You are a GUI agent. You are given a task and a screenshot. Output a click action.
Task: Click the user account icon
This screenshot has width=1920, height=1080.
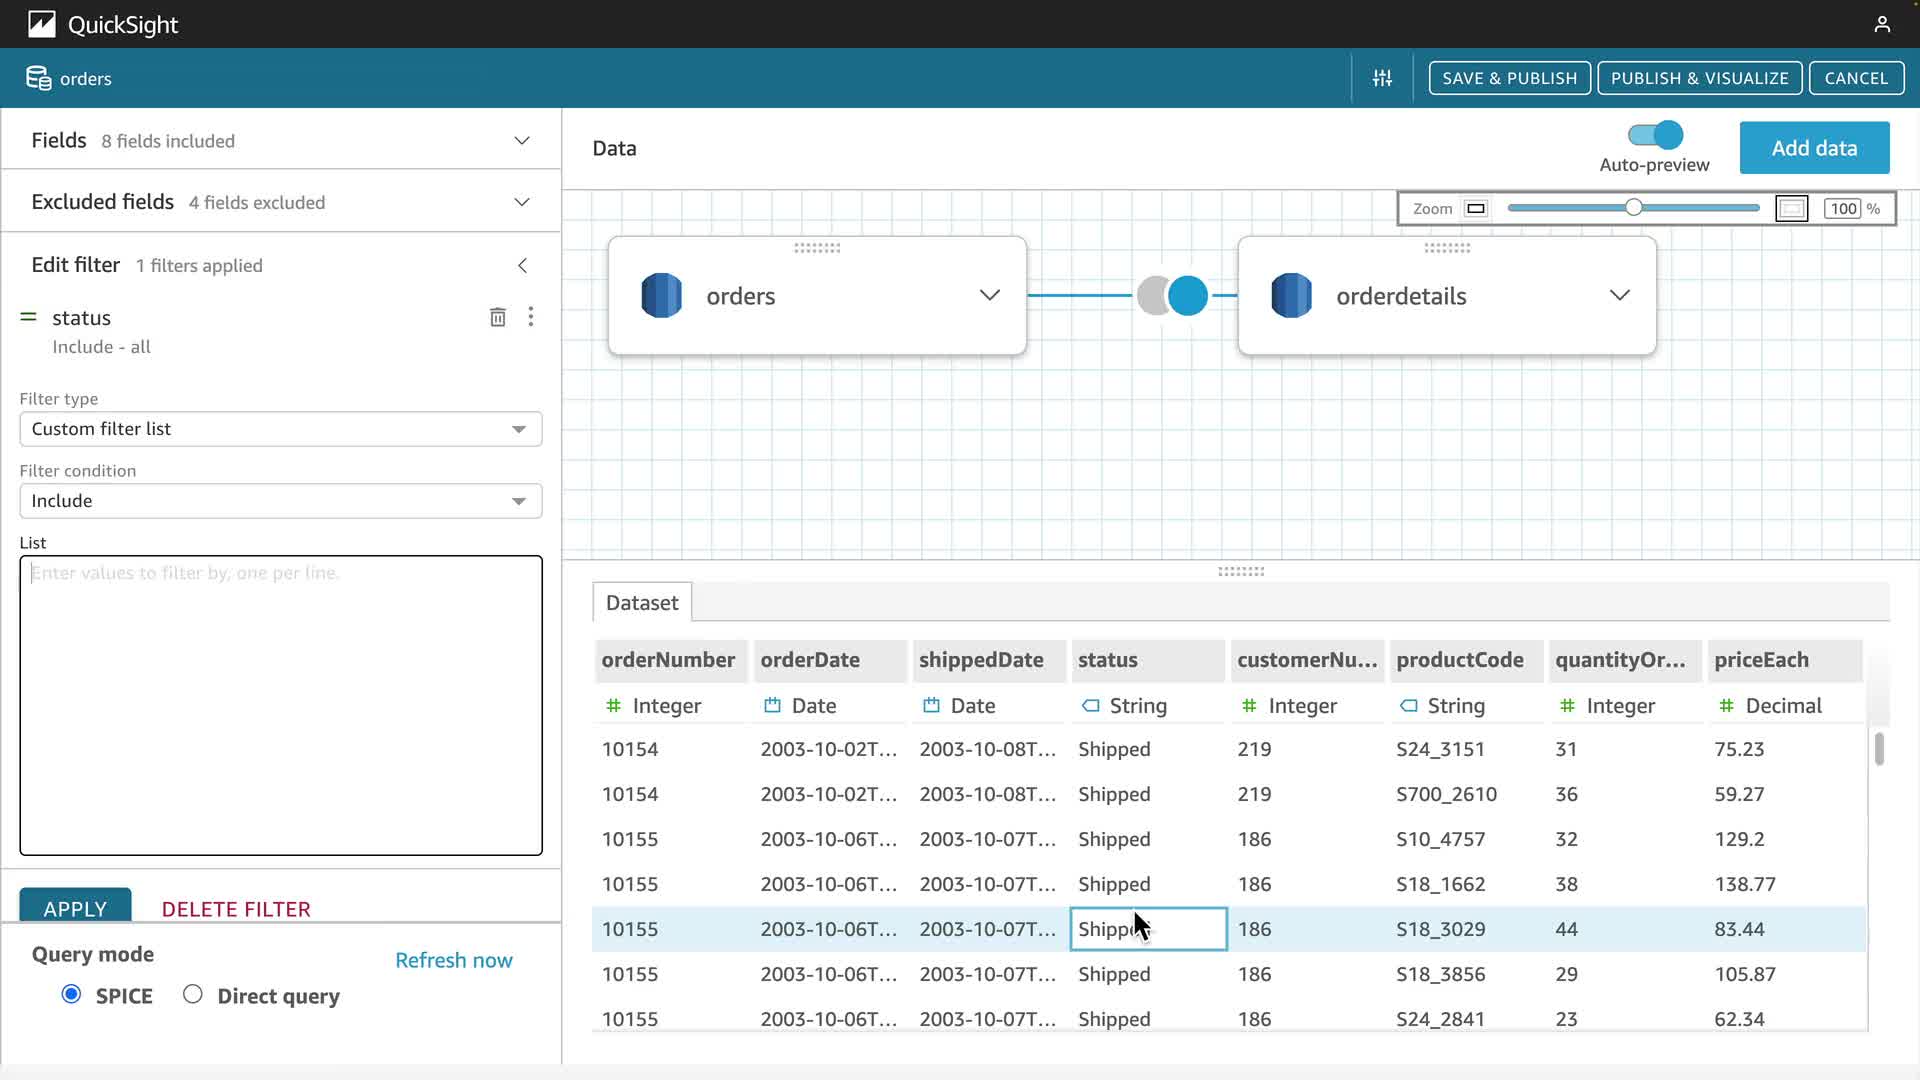[1882, 24]
